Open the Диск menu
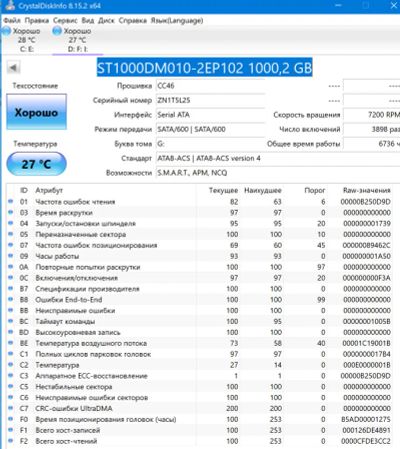Image resolution: width=400 pixels, height=449 pixels. pos(106,21)
